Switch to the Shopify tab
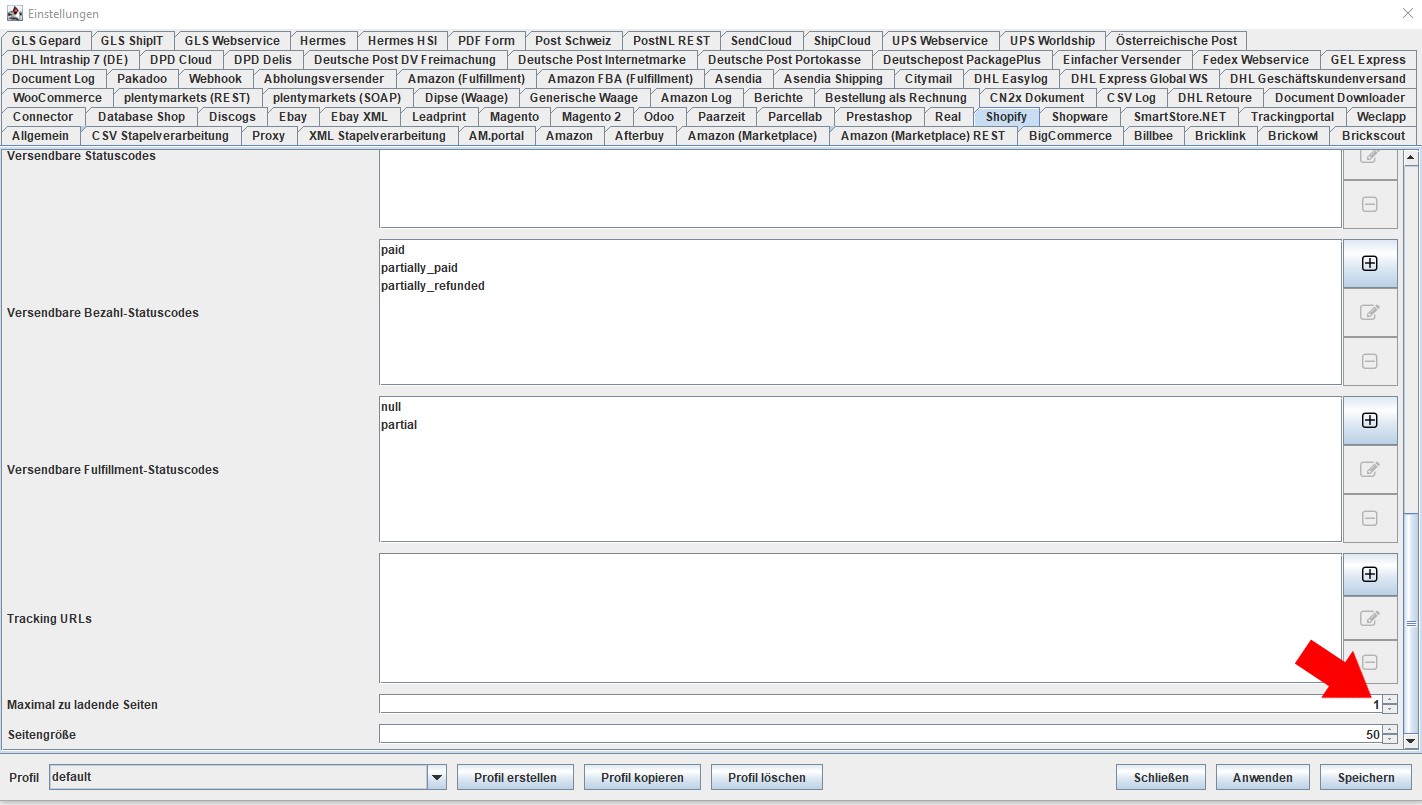1422x805 pixels. 1006,117
